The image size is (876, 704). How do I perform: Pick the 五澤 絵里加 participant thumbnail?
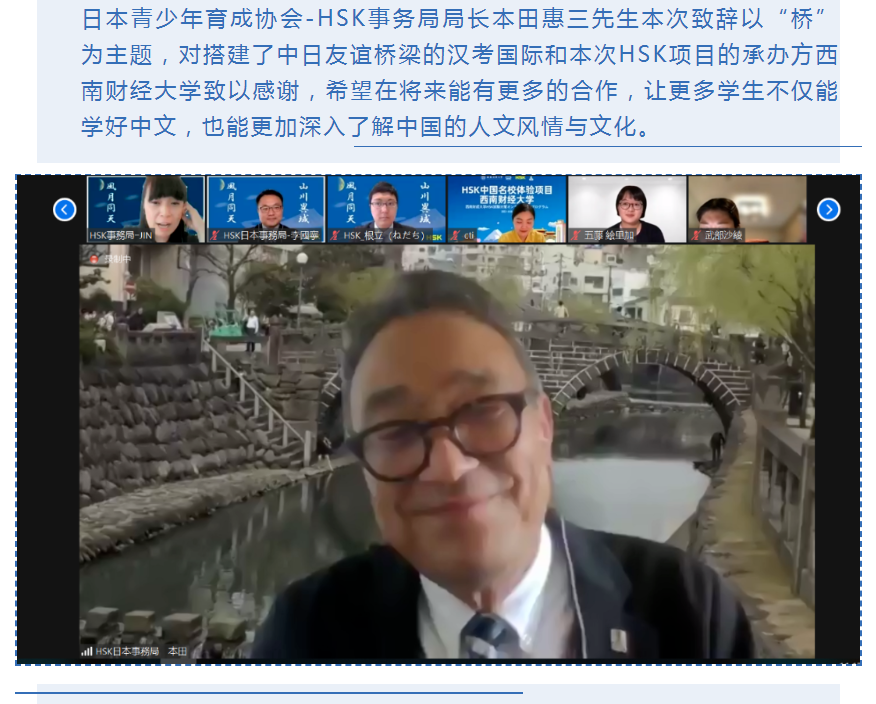[x=627, y=209]
